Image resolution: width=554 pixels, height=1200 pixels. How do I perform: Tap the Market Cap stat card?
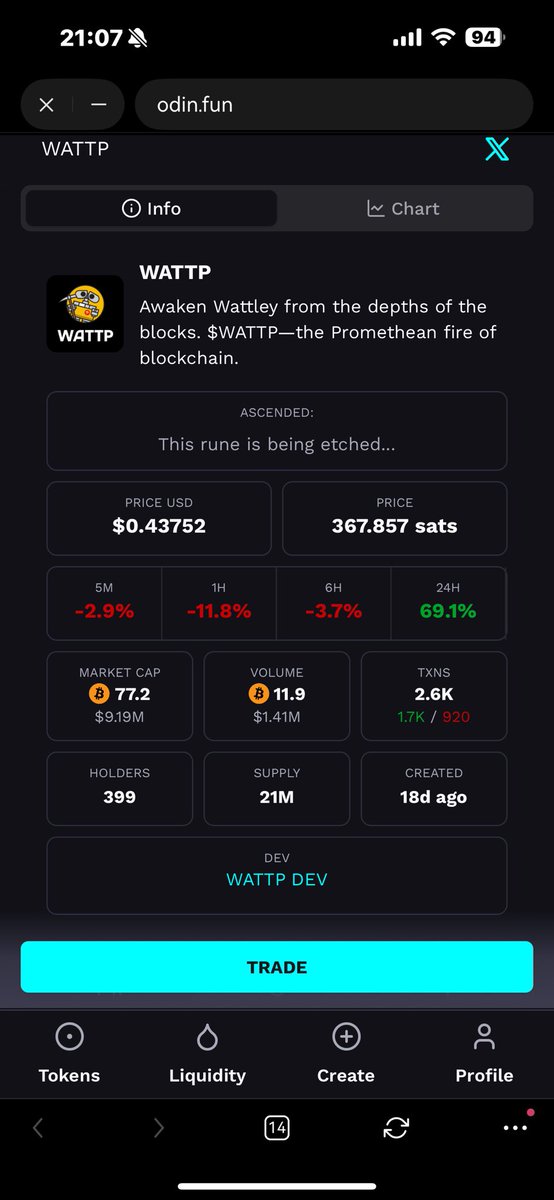click(120, 698)
